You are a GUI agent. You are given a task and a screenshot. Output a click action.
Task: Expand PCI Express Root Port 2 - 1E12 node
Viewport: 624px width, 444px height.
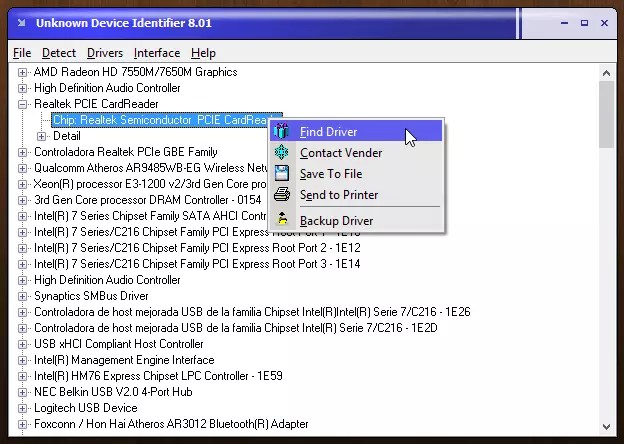(x=22, y=248)
